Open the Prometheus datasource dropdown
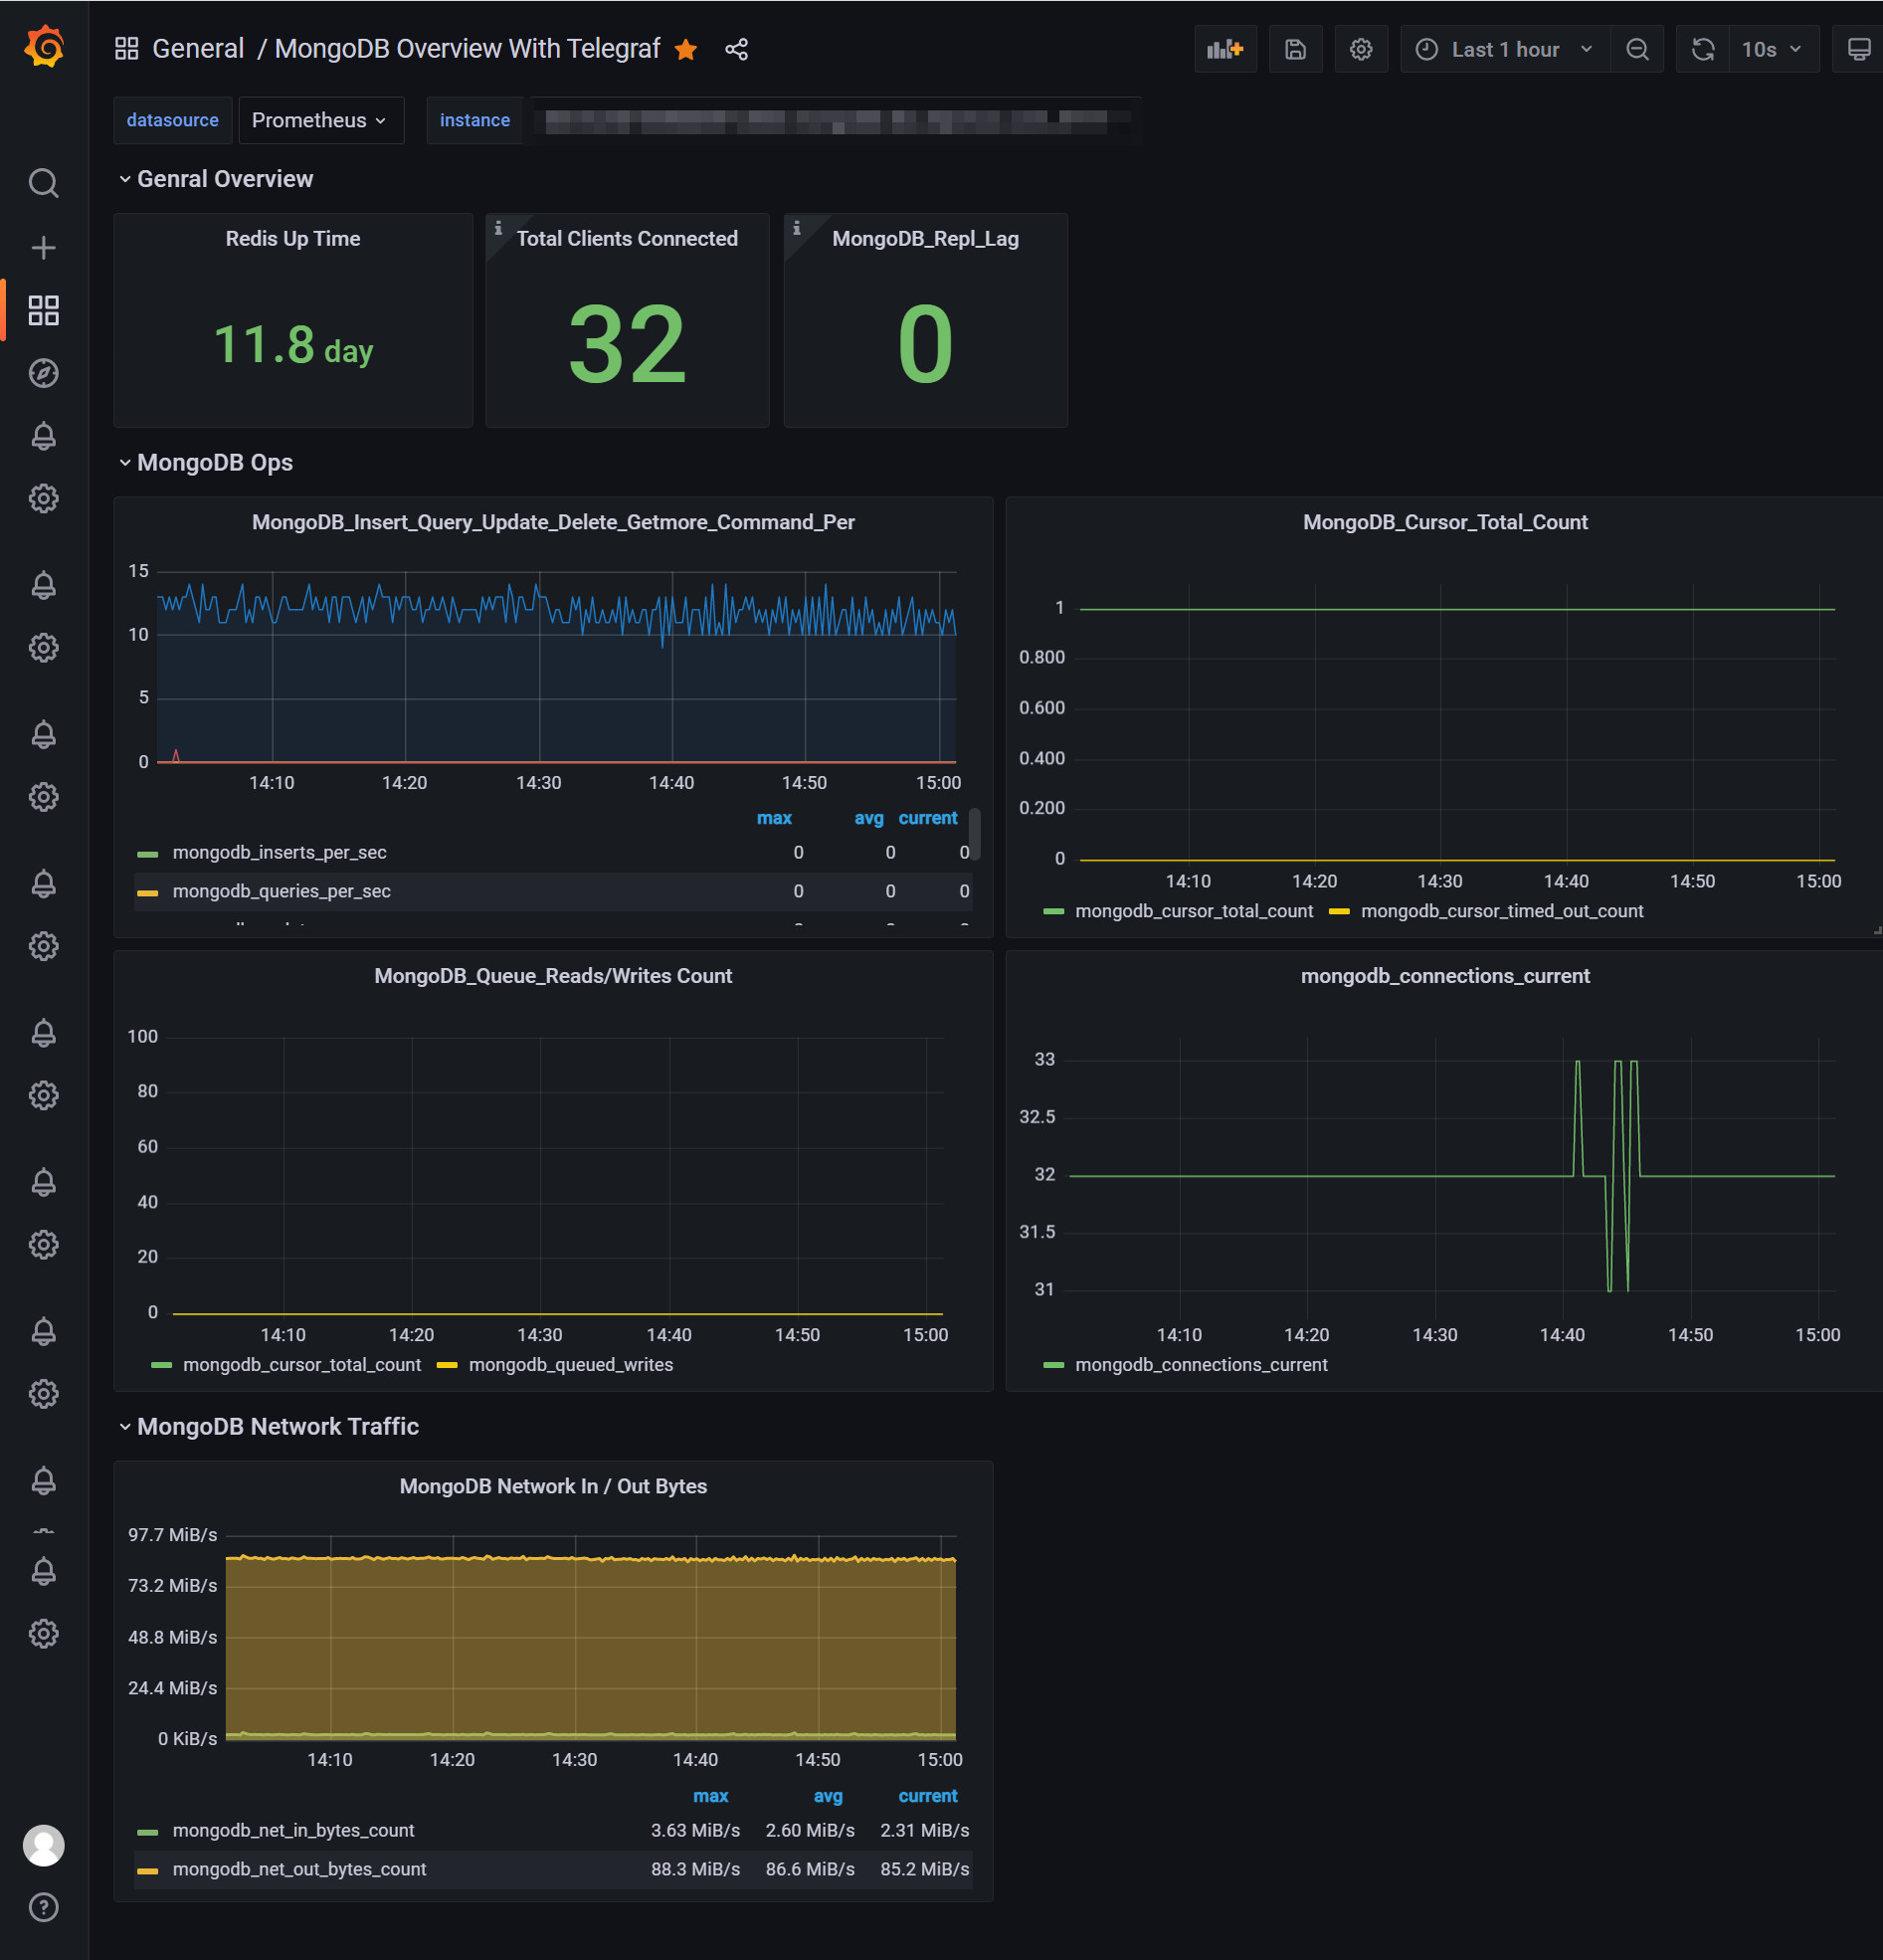The image size is (1883, 1960). [320, 120]
